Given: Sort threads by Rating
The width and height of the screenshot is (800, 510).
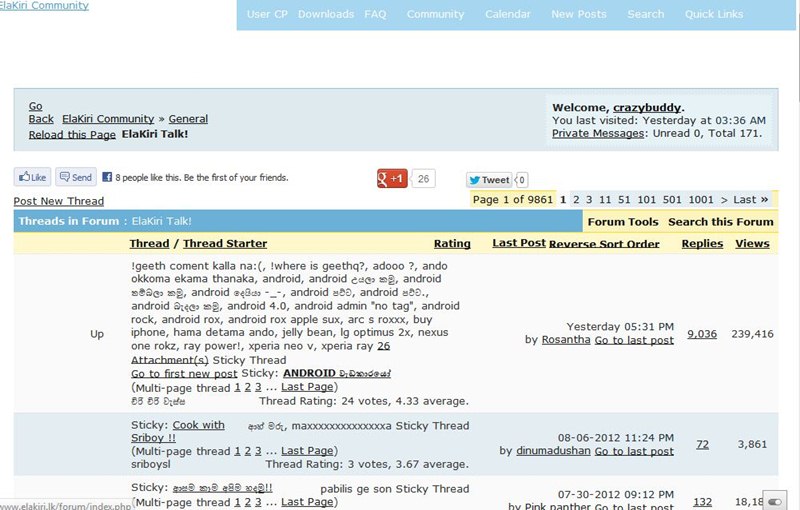Looking at the screenshot, I should 452,244.
